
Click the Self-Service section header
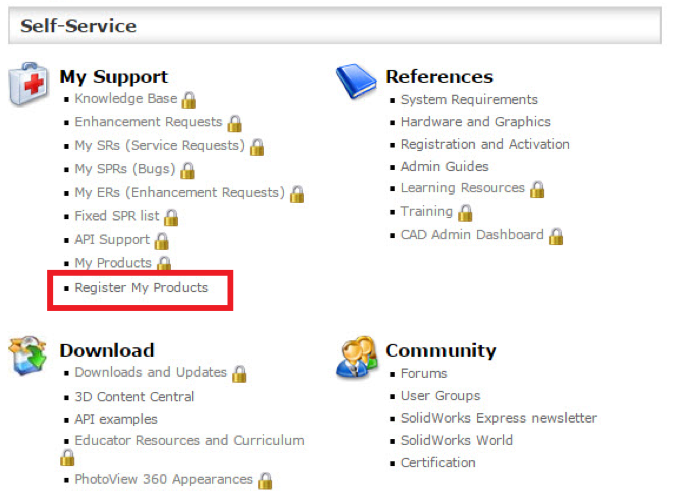79,25
